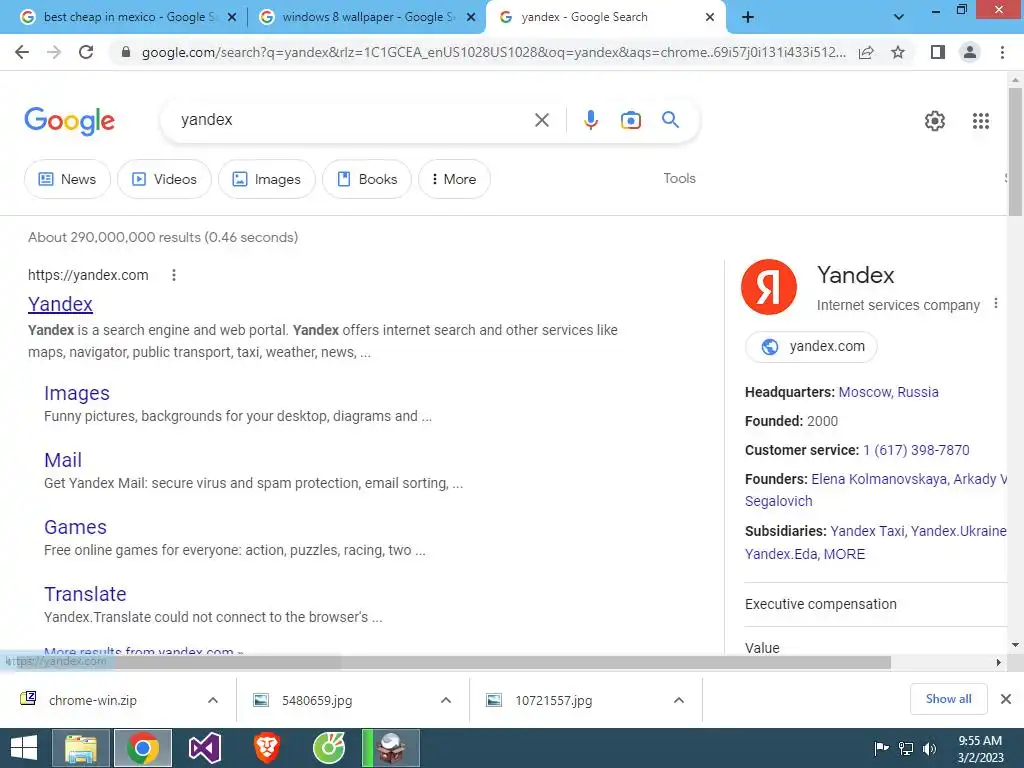1024x768 pixels.
Task: Expand options for 5480659.jpg download
Action: pos(446,700)
